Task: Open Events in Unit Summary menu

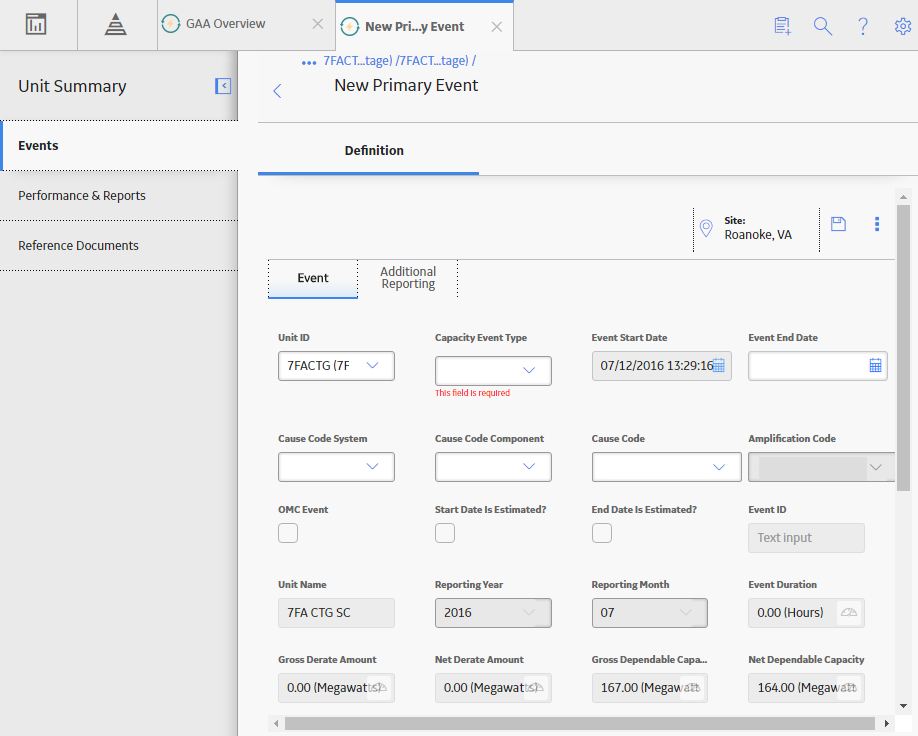Action: click(120, 146)
